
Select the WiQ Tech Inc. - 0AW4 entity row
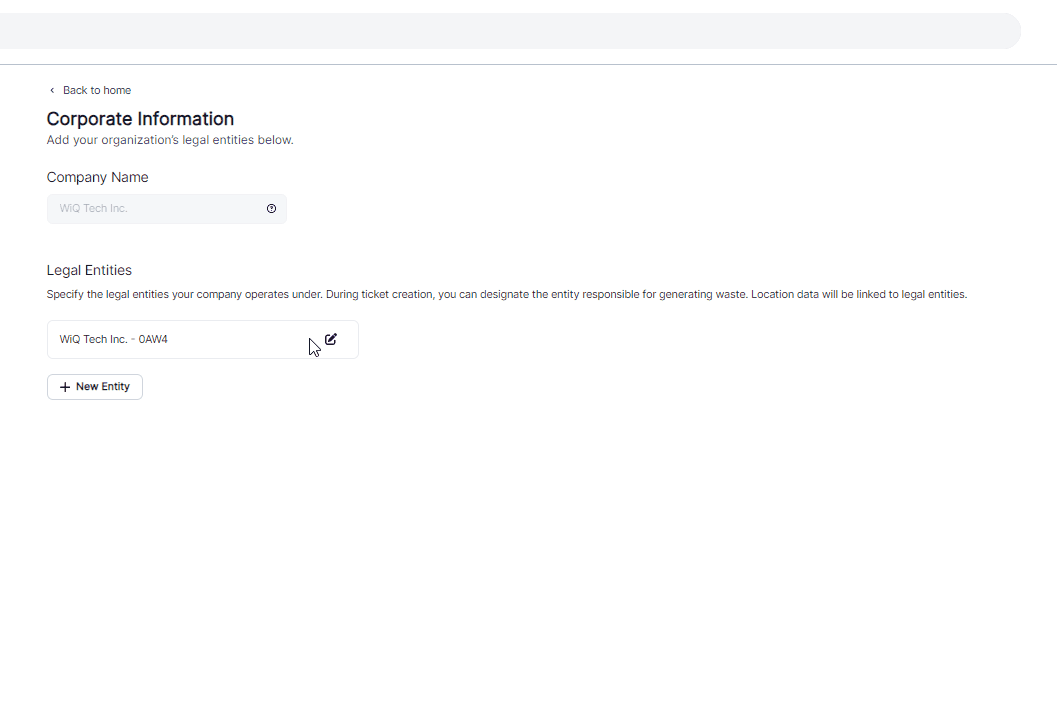(x=203, y=340)
